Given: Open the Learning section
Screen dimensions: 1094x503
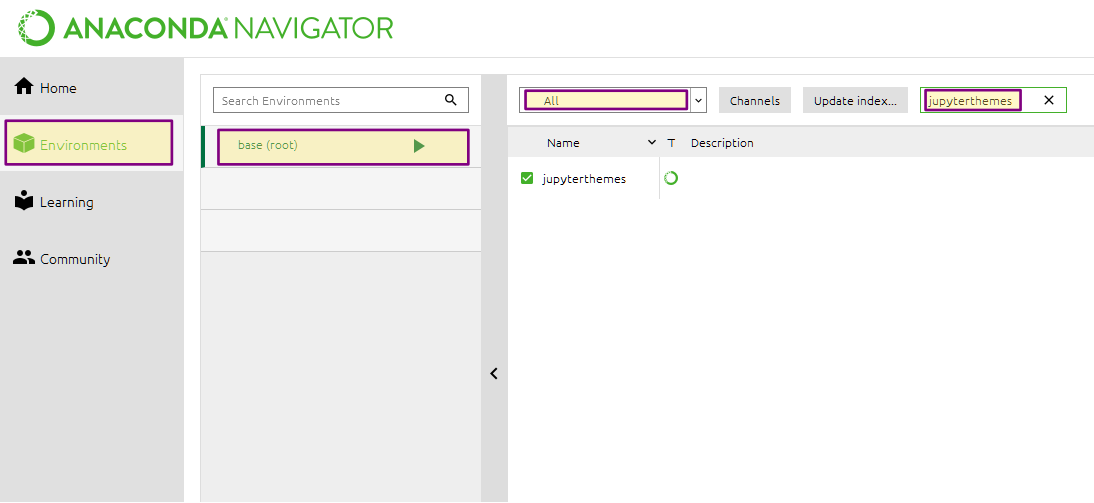Looking at the screenshot, I should (91, 202).
